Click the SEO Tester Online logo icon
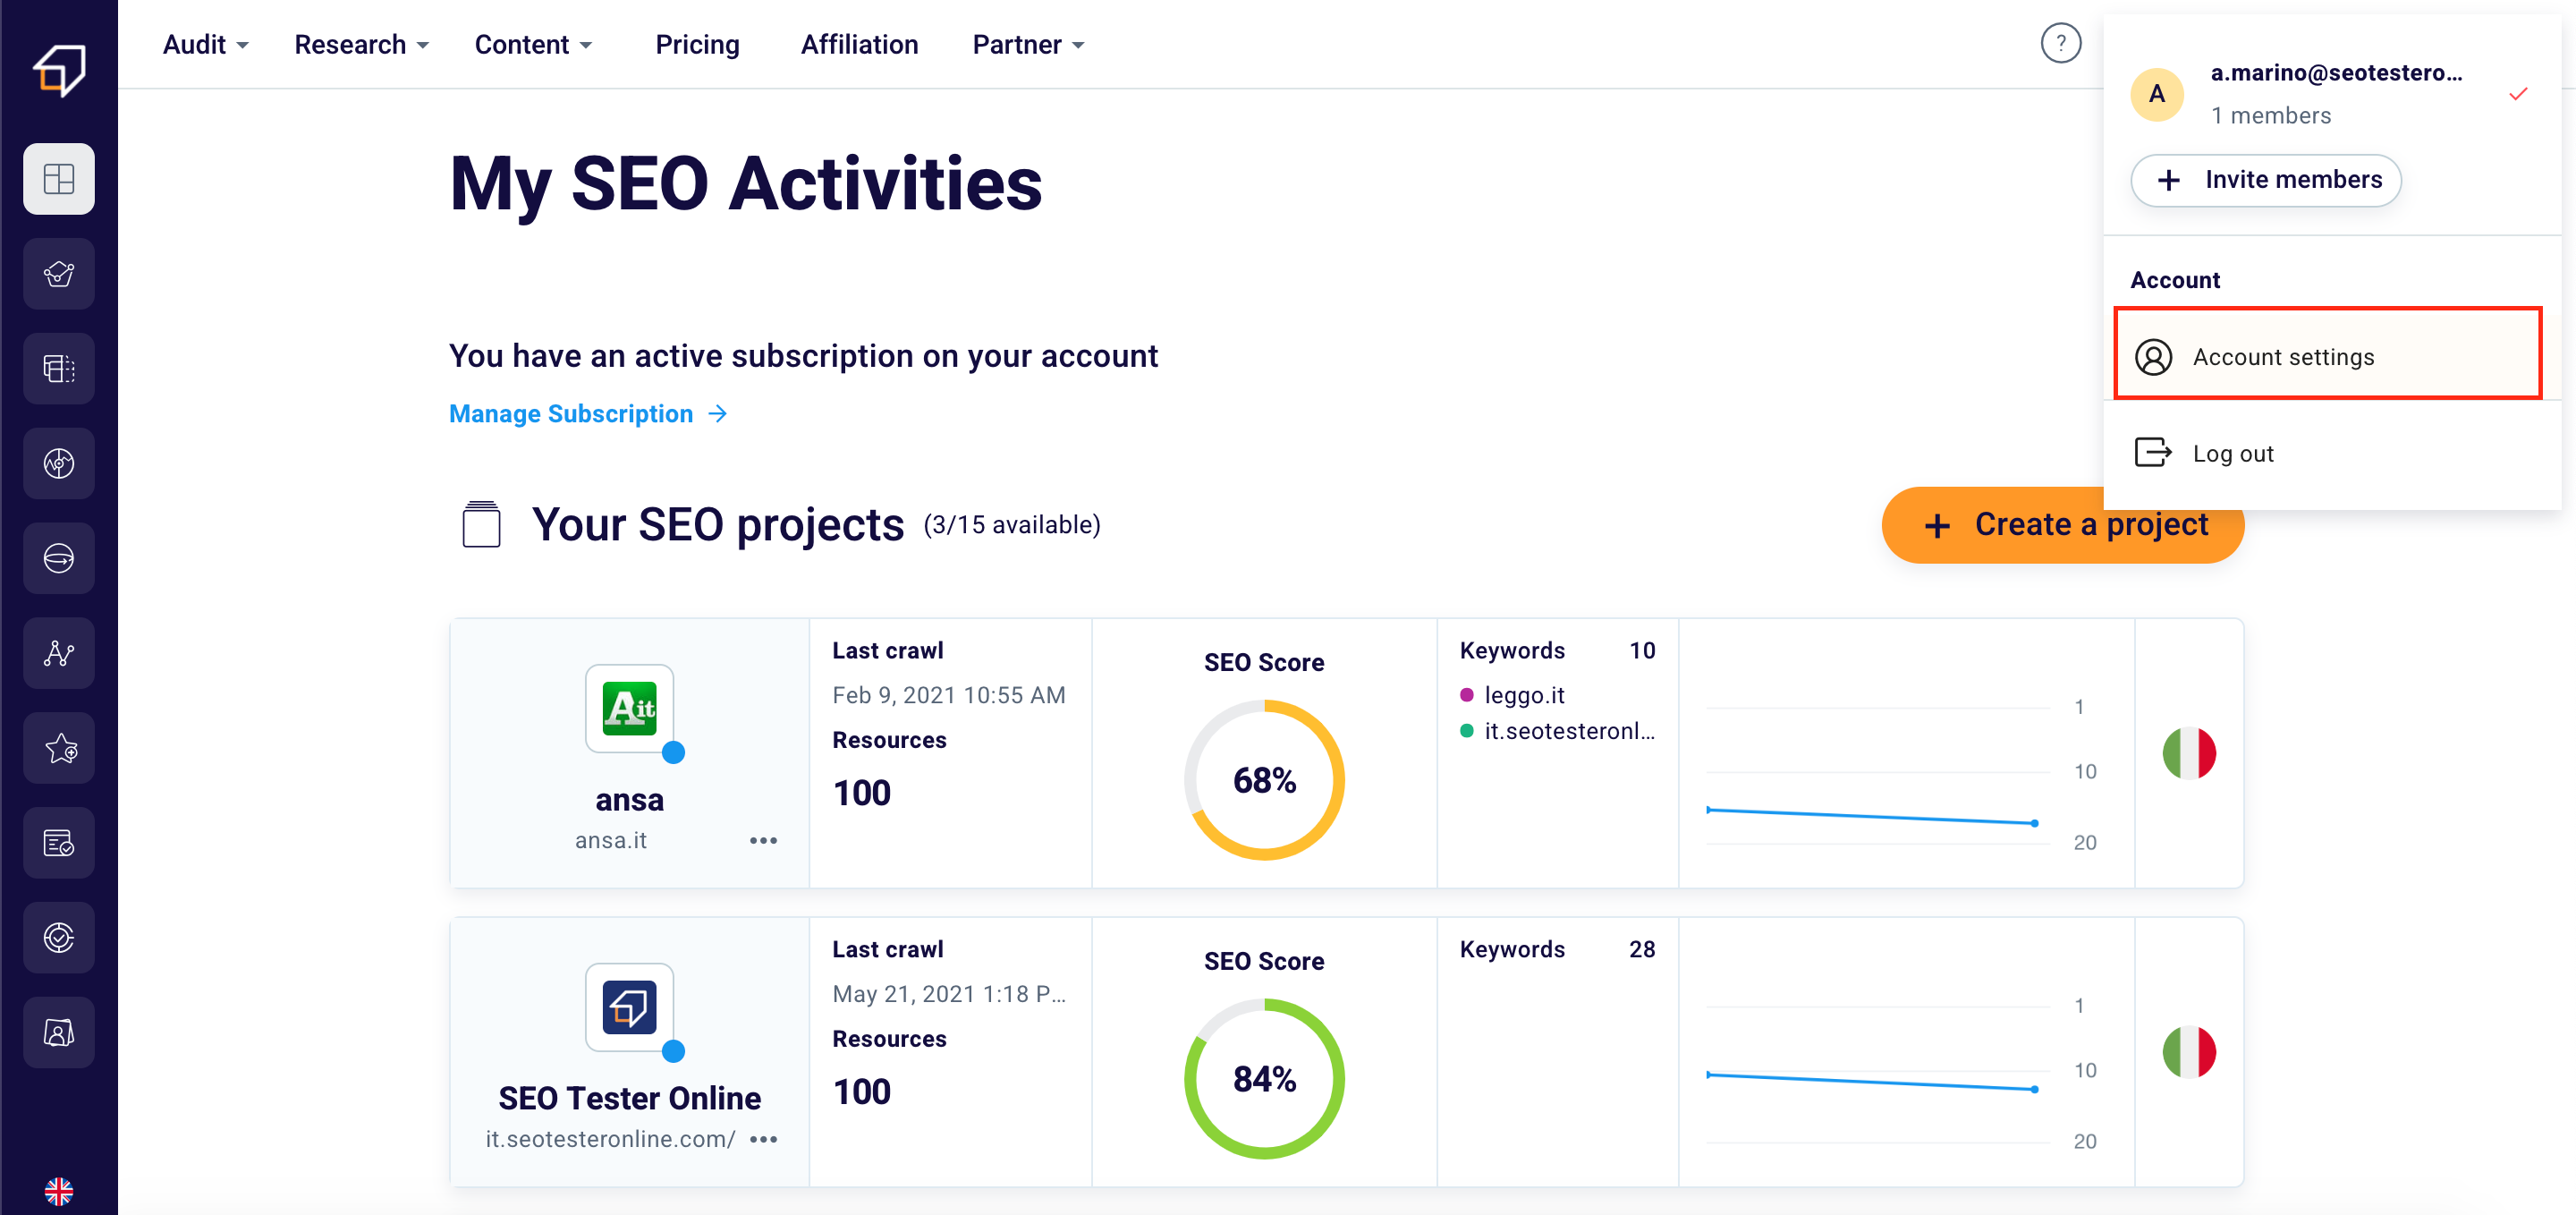This screenshot has height=1215, width=2576. [x=59, y=69]
